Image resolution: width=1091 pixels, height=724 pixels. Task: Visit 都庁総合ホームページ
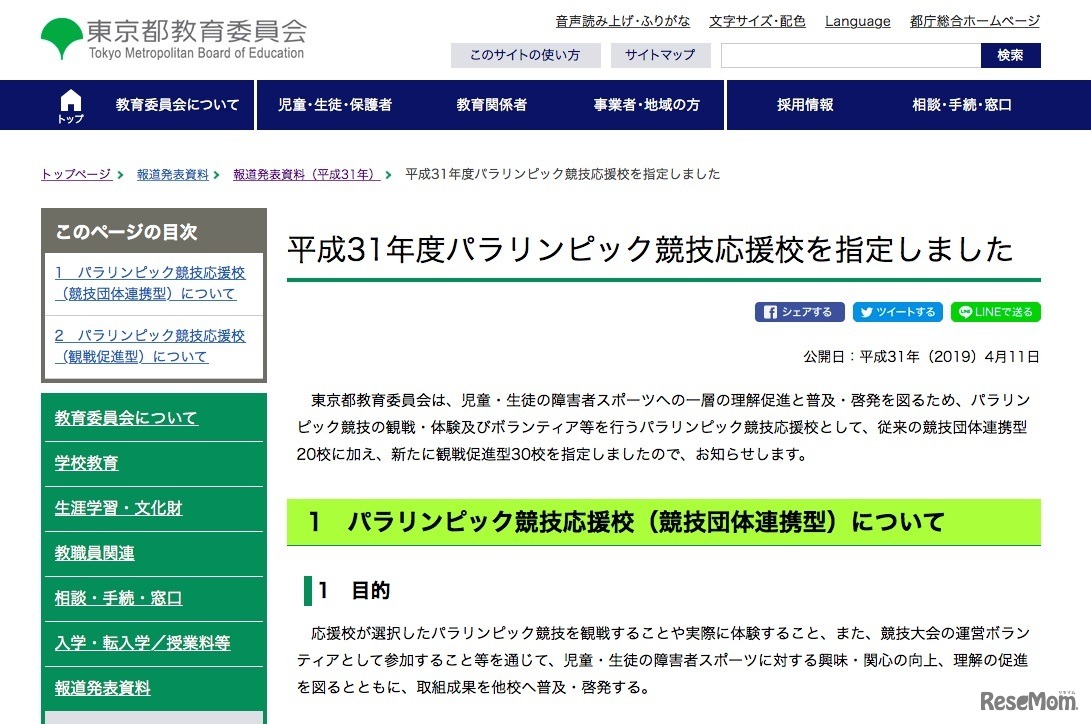974,21
